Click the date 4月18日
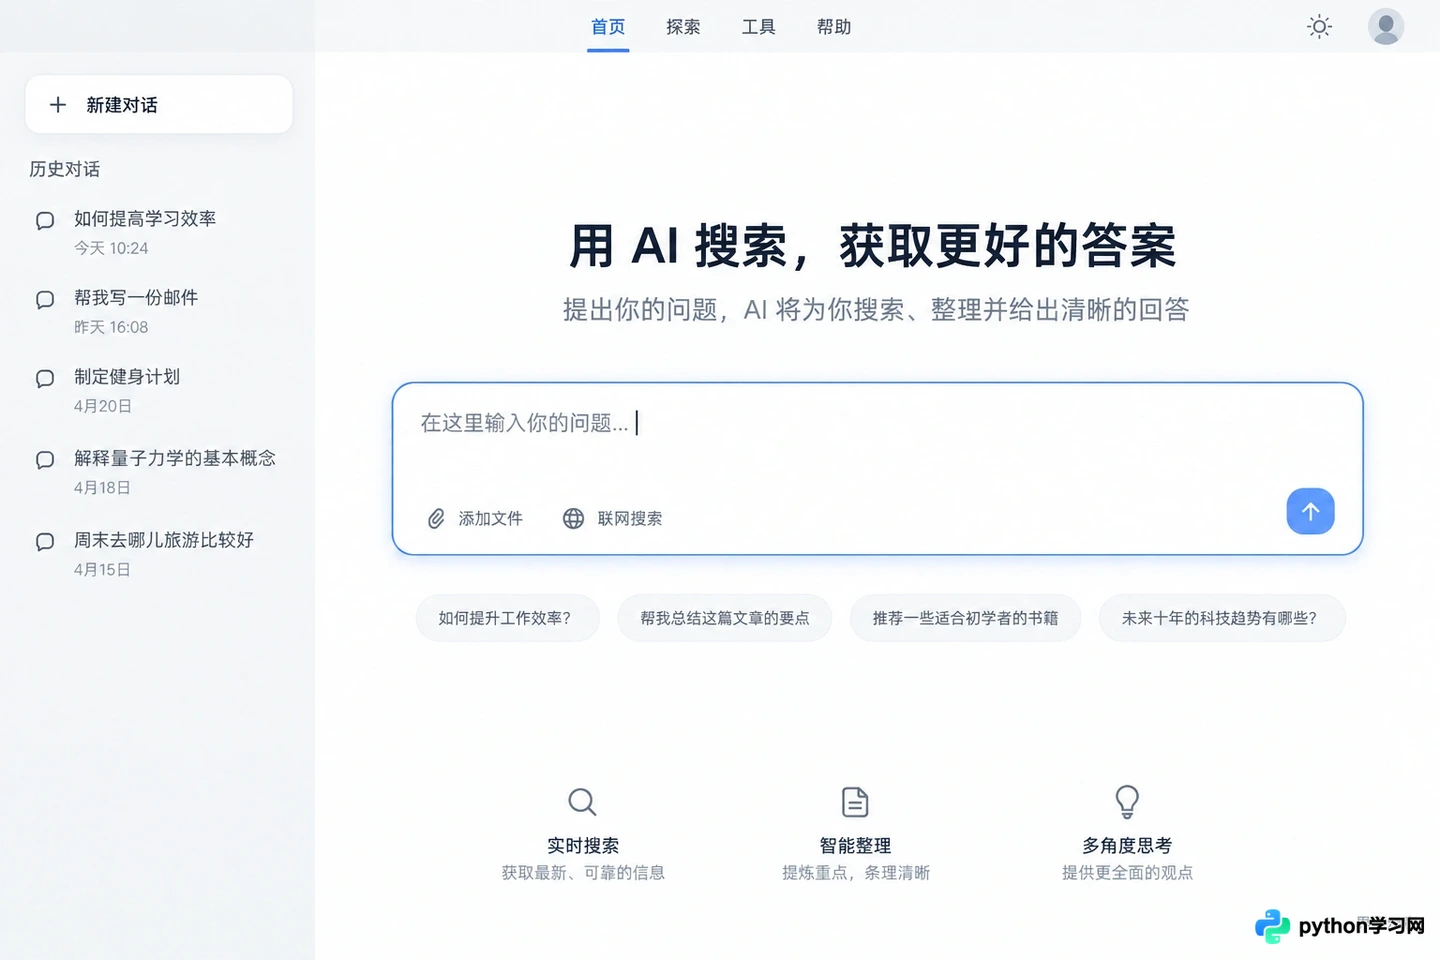The height and width of the screenshot is (960, 1440). [102, 488]
